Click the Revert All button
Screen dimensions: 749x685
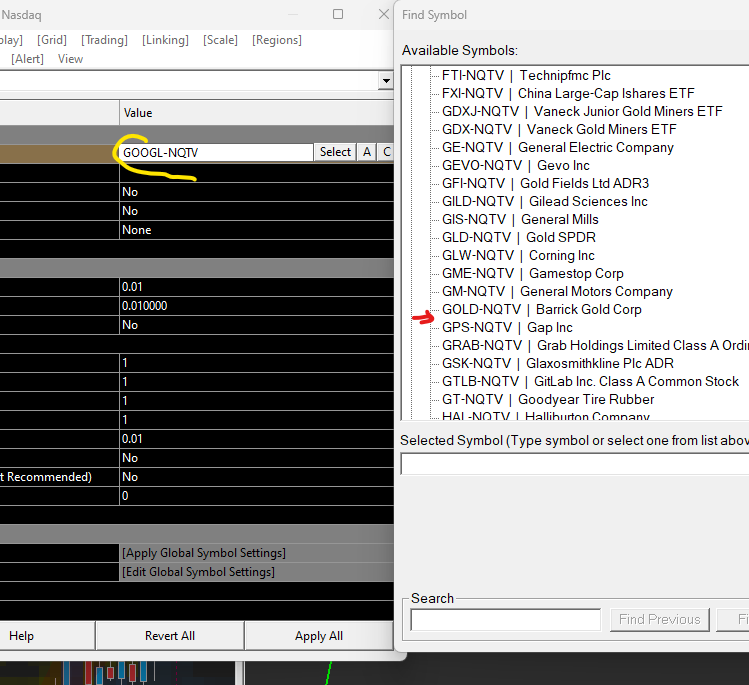170,636
